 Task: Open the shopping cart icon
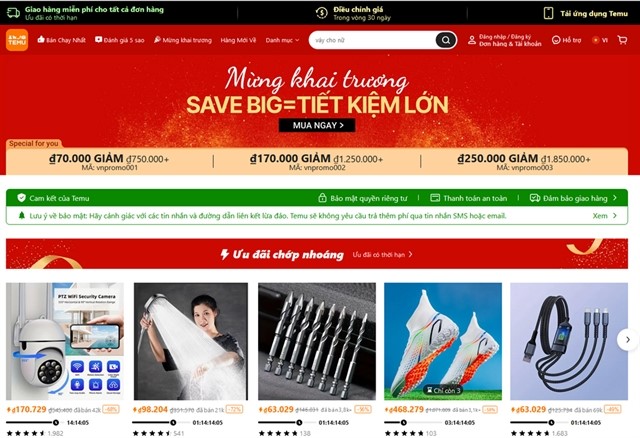tap(622, 40)
